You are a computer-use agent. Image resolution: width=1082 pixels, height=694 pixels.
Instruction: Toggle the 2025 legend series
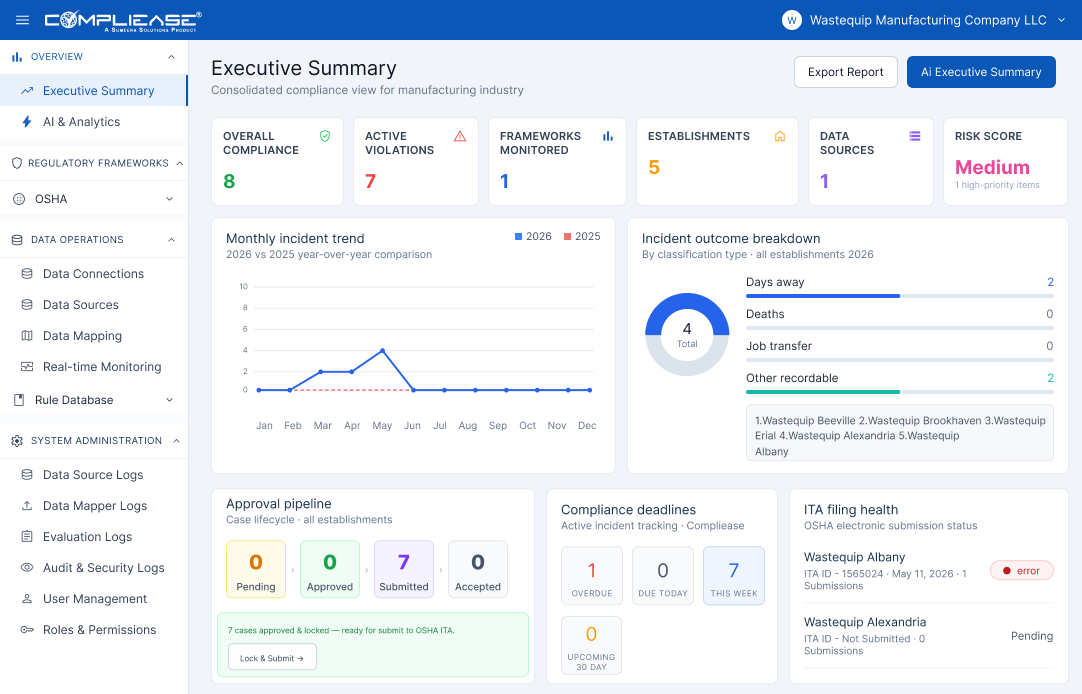[582, 237]
